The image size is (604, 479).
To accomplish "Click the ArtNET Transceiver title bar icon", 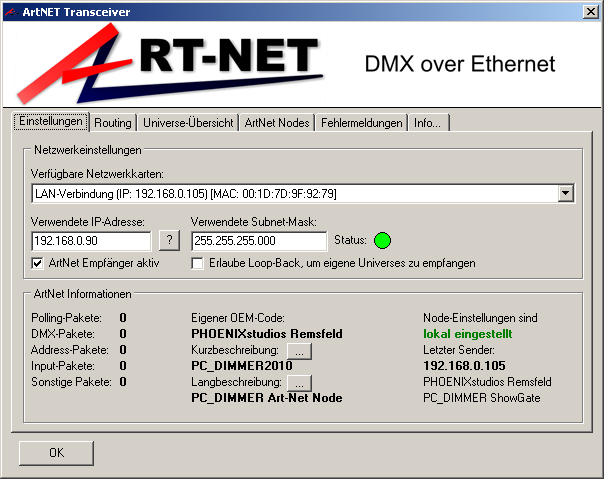I will 11,12.
